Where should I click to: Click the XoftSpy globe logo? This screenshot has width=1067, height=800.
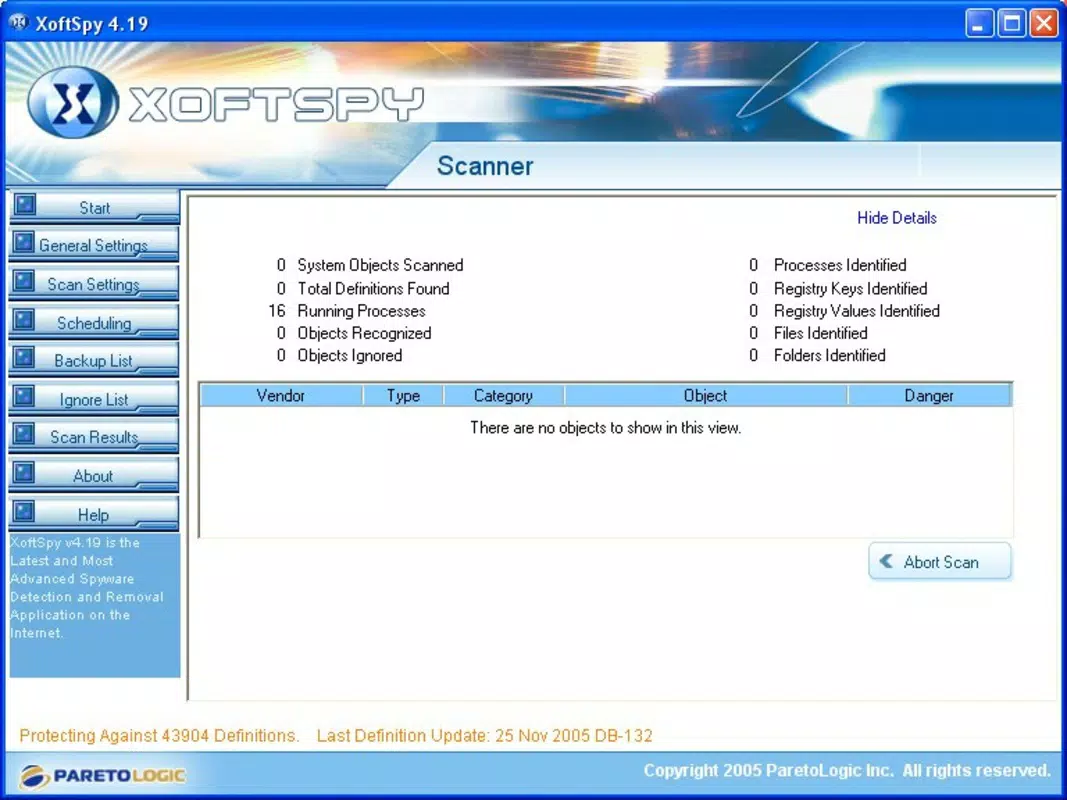point(73,103)
